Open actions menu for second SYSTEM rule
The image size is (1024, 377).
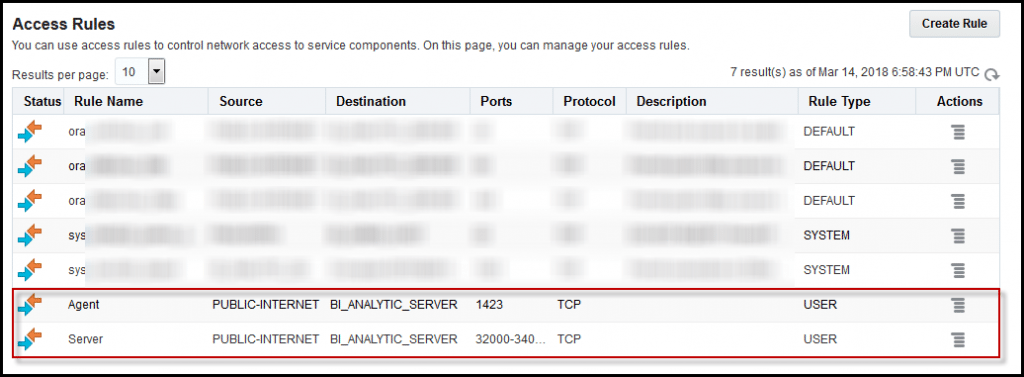point(958,270)
